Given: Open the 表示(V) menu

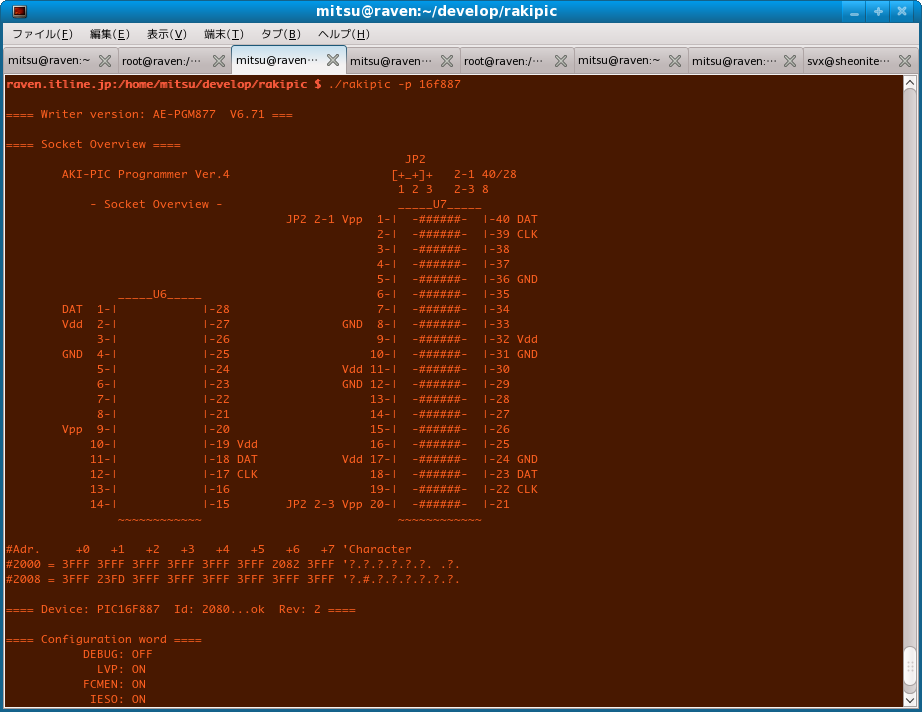Looking at the screenshot, I should pyautogui.click(x=166, y=34).
